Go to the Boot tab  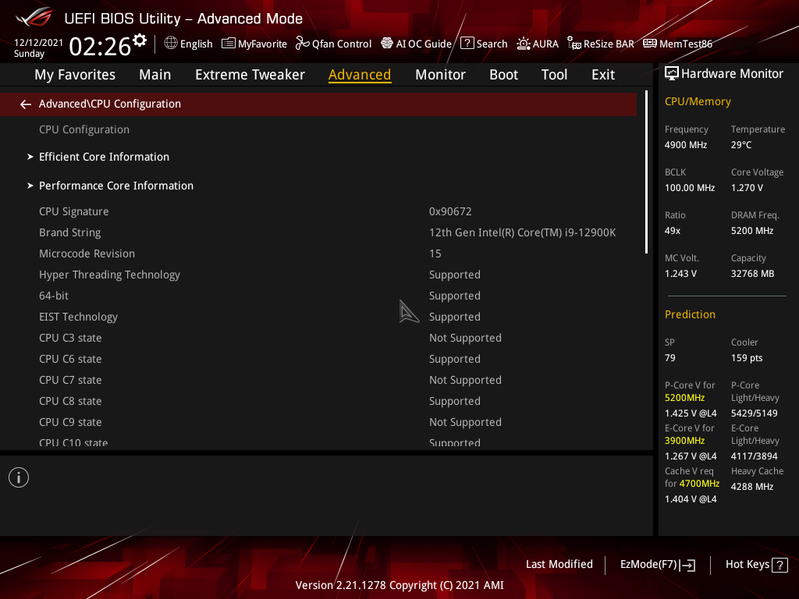[x=503, y=75]
